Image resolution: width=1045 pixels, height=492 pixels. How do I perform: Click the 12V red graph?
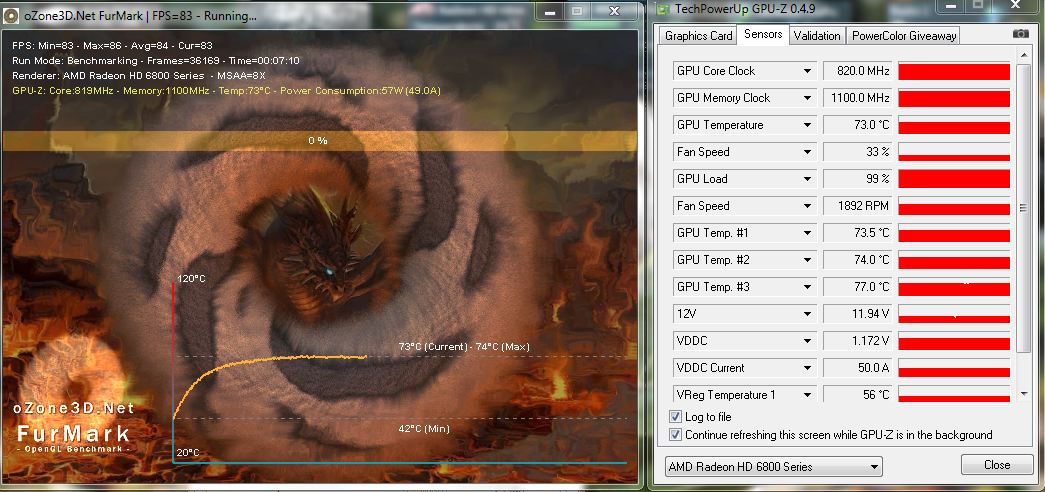pos(954,314)
